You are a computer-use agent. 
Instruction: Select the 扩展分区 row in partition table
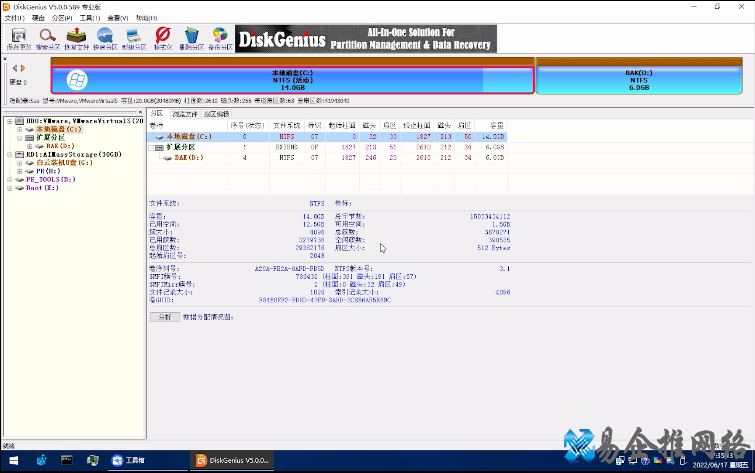327,147
